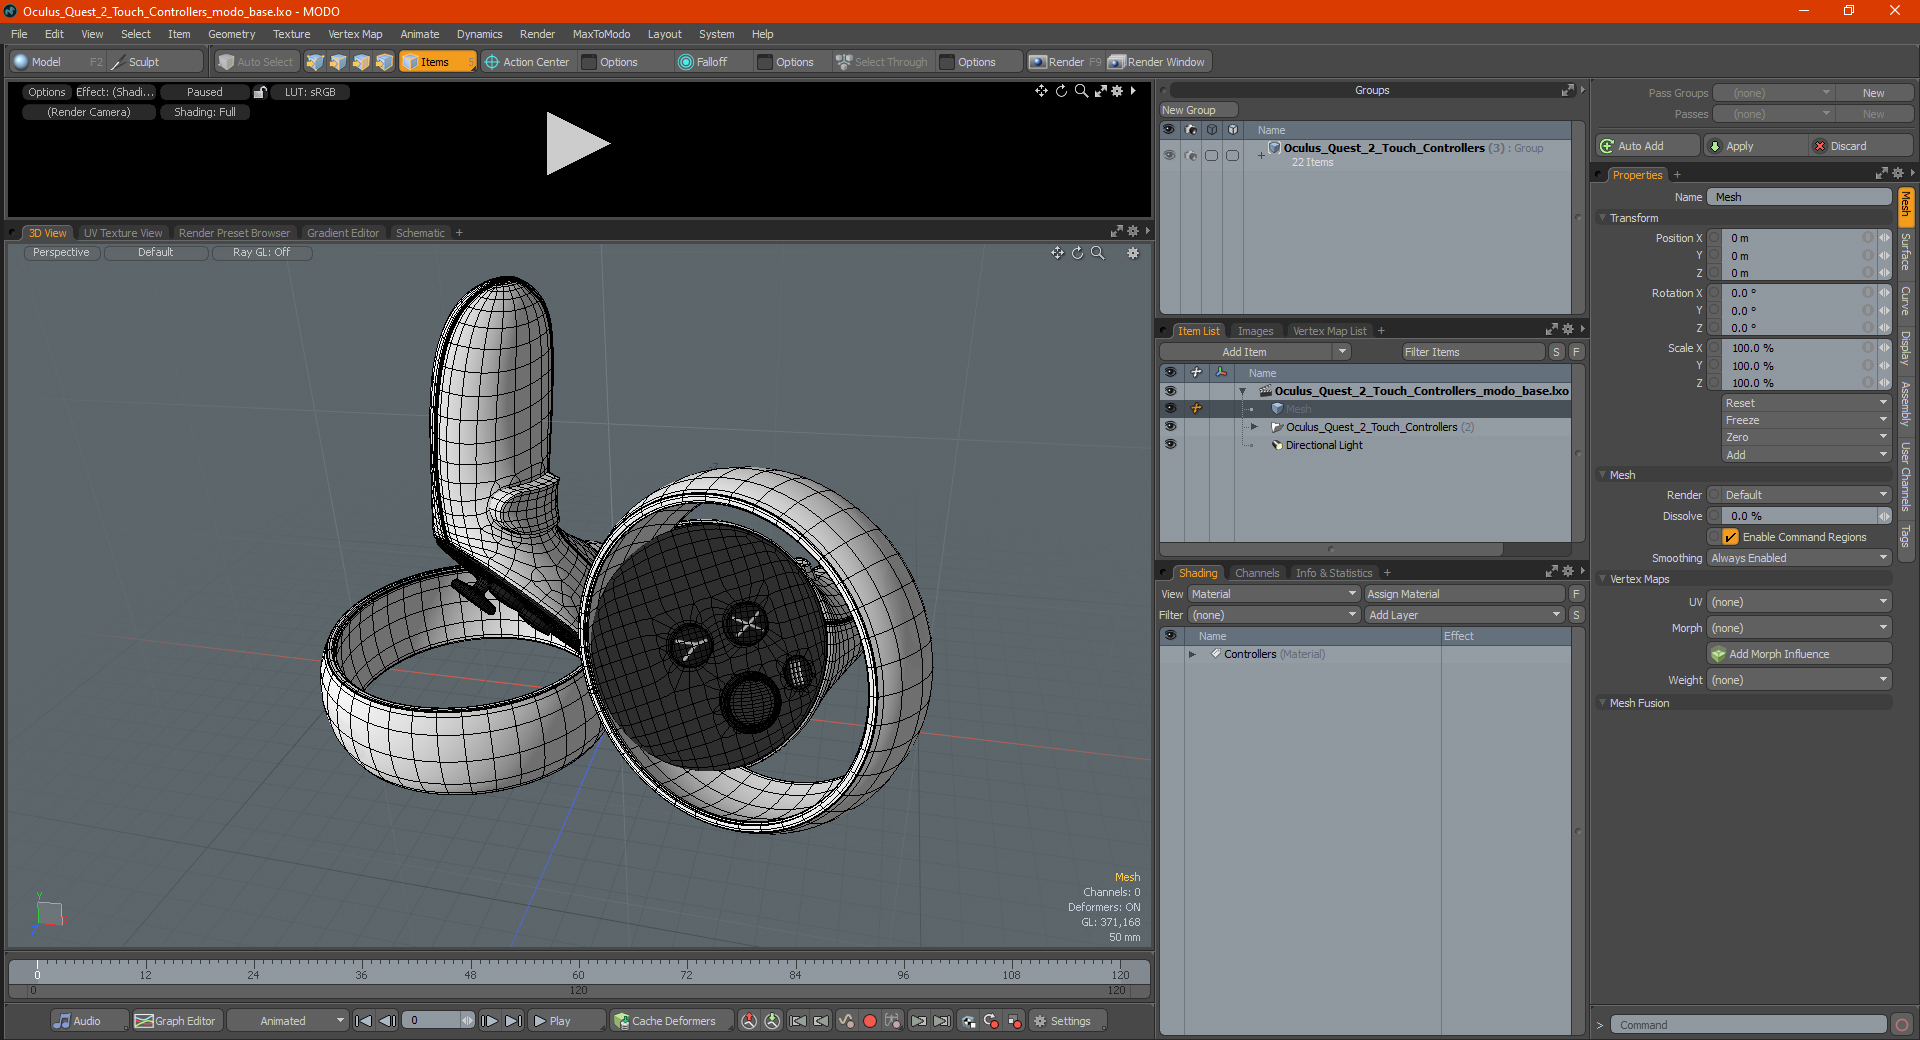Open render preview settings gear
The width and height of the screenshot is (1920, 1040).
click(x=1117, y=91)
